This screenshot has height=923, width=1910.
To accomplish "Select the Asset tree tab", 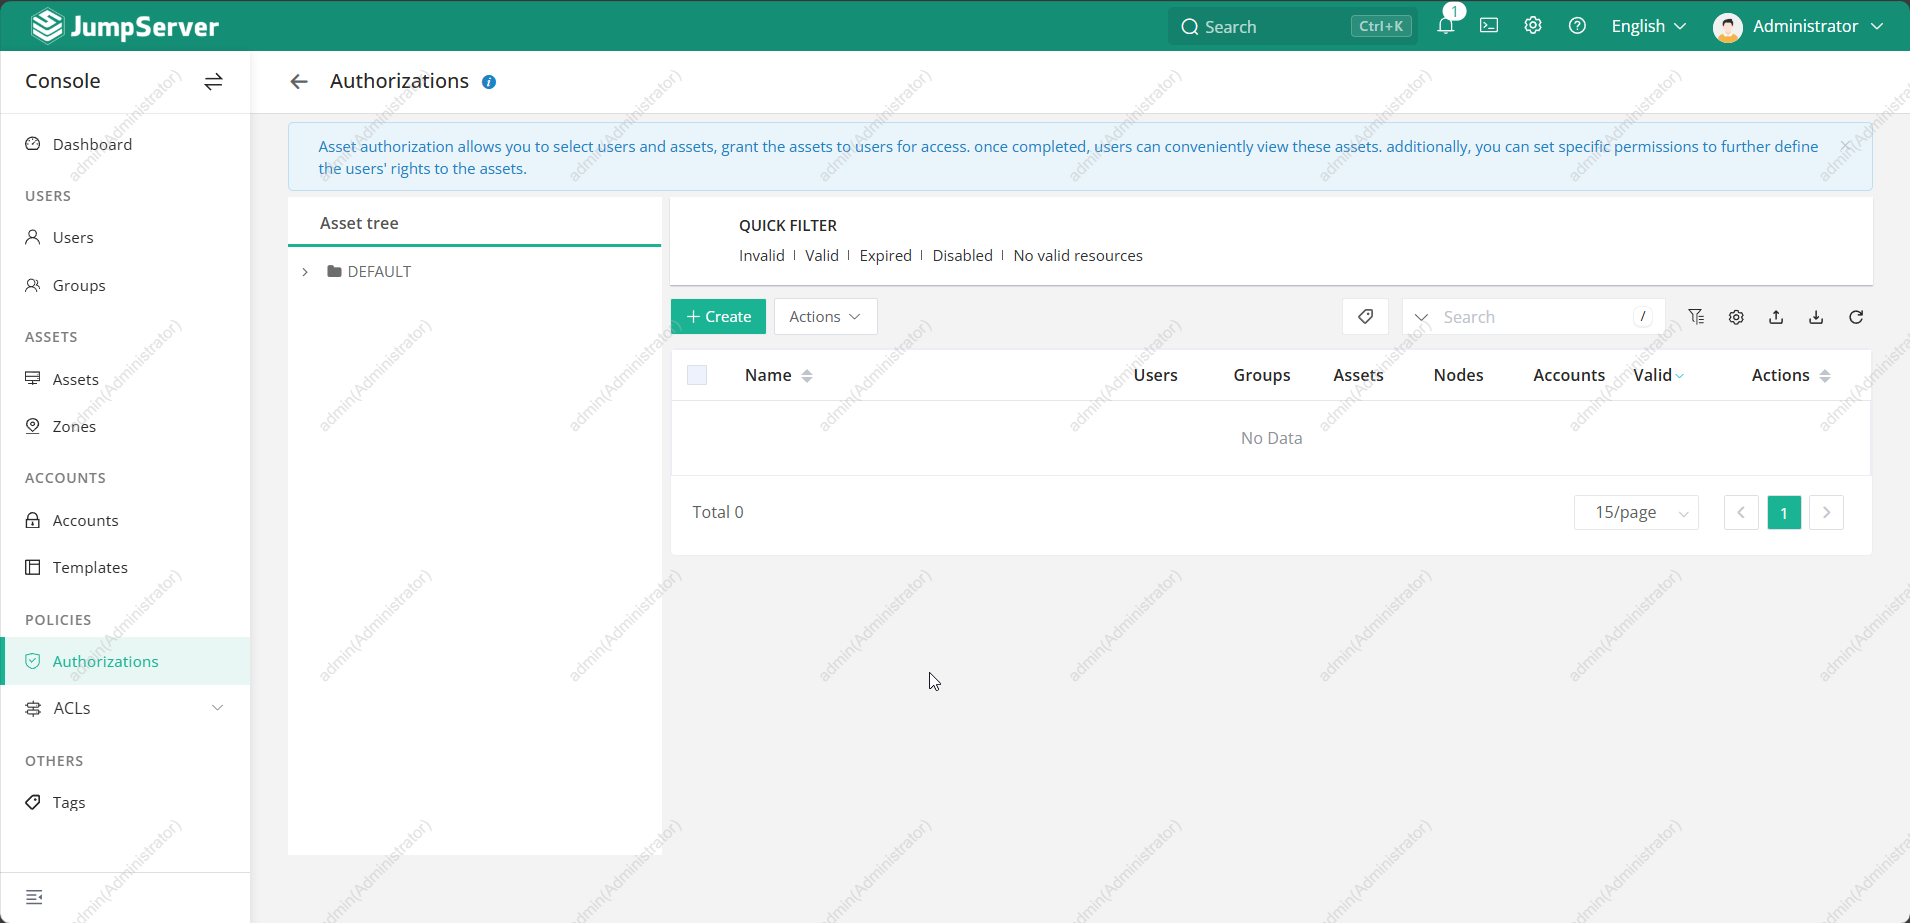I will pos(359,223).
